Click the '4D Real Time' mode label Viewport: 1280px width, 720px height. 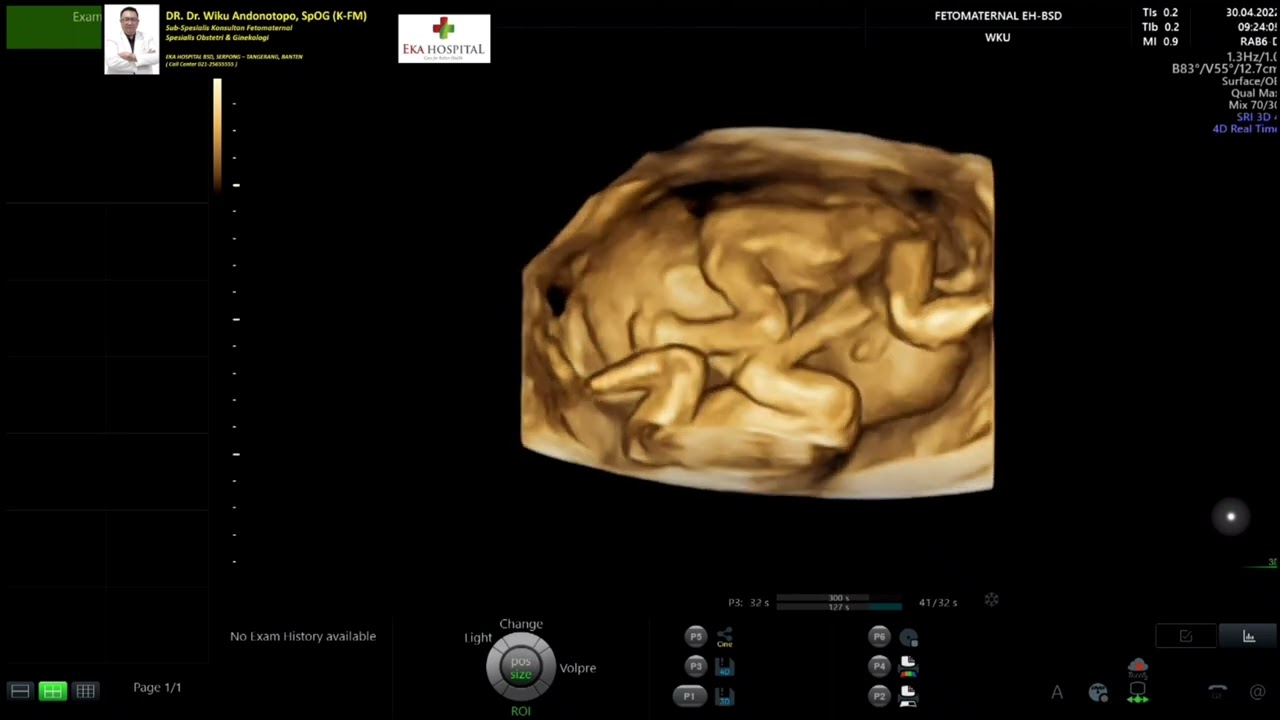click(1245, 129)
